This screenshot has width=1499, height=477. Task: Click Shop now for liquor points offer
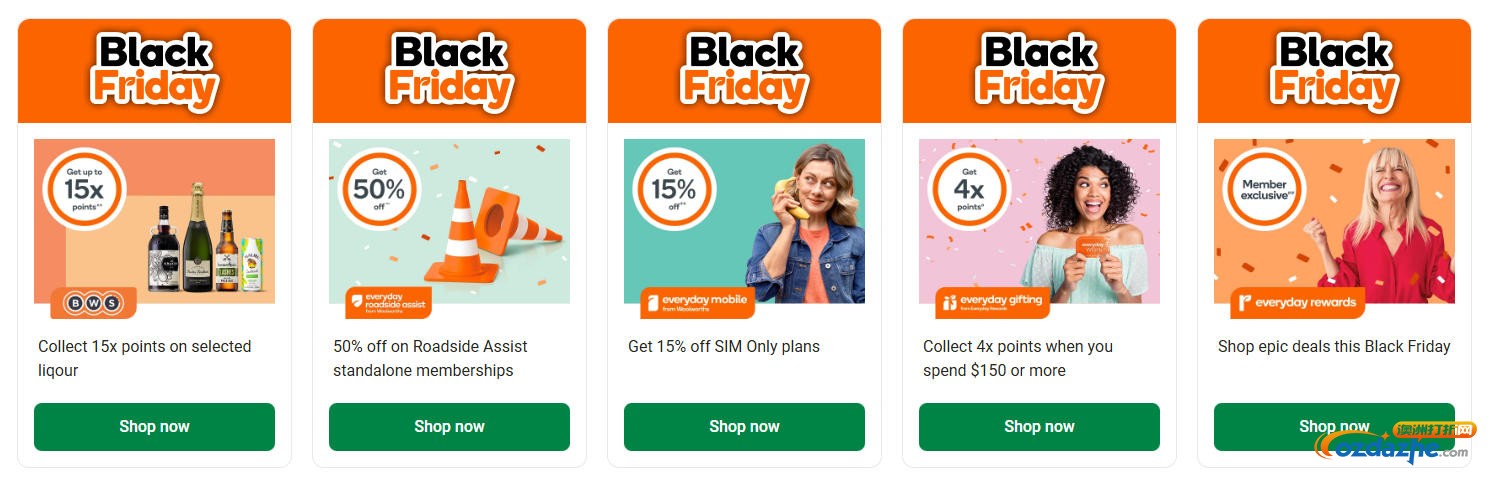pos(154,427)
